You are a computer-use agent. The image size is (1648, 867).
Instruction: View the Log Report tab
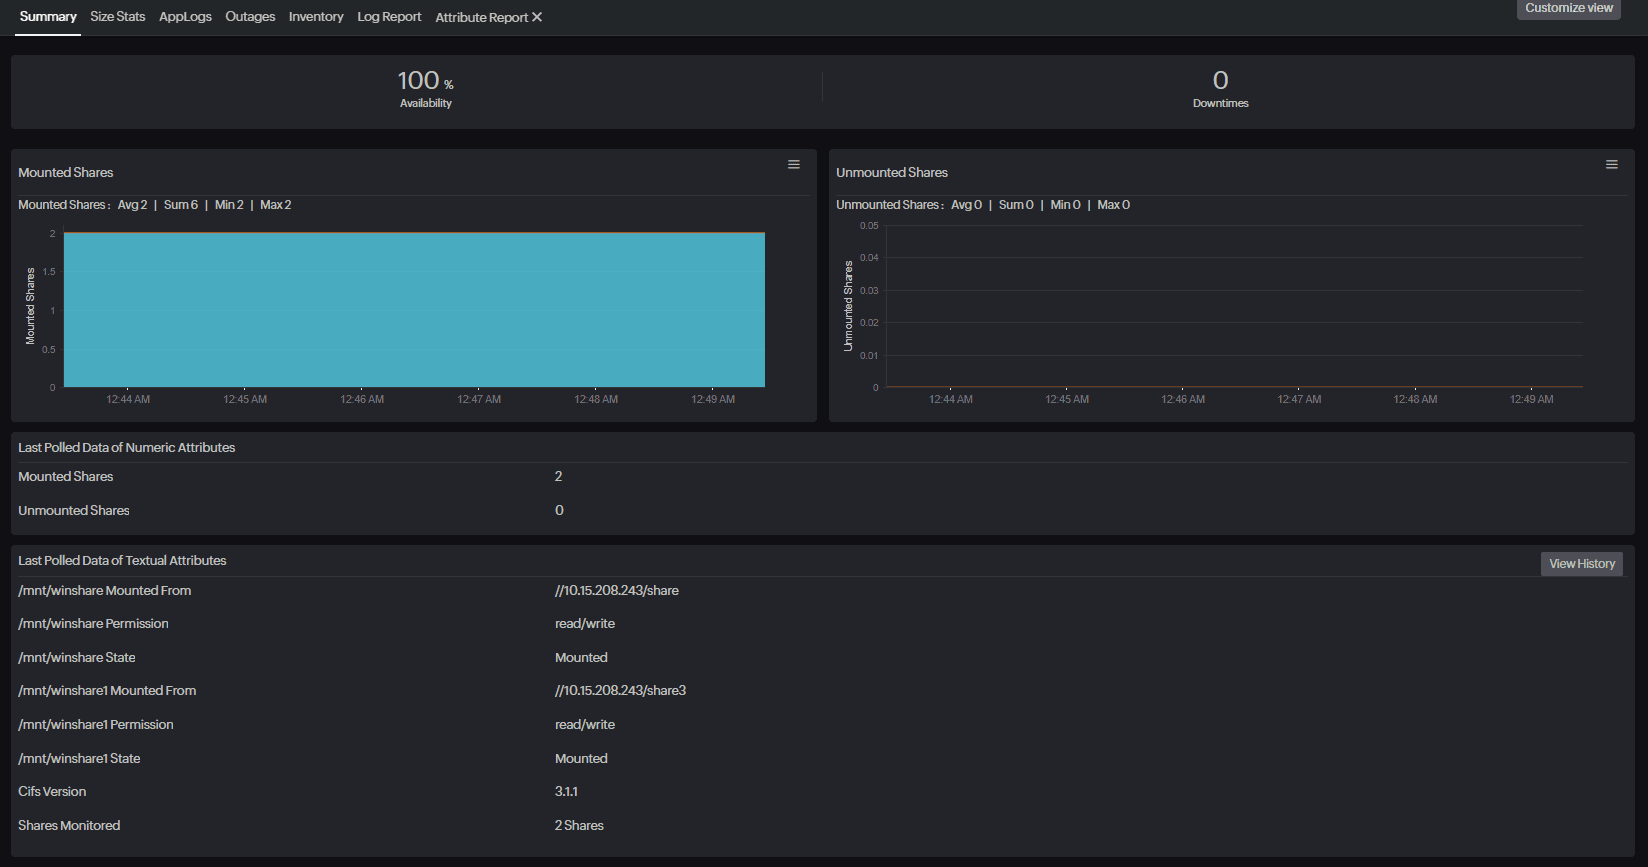(389, 17)
